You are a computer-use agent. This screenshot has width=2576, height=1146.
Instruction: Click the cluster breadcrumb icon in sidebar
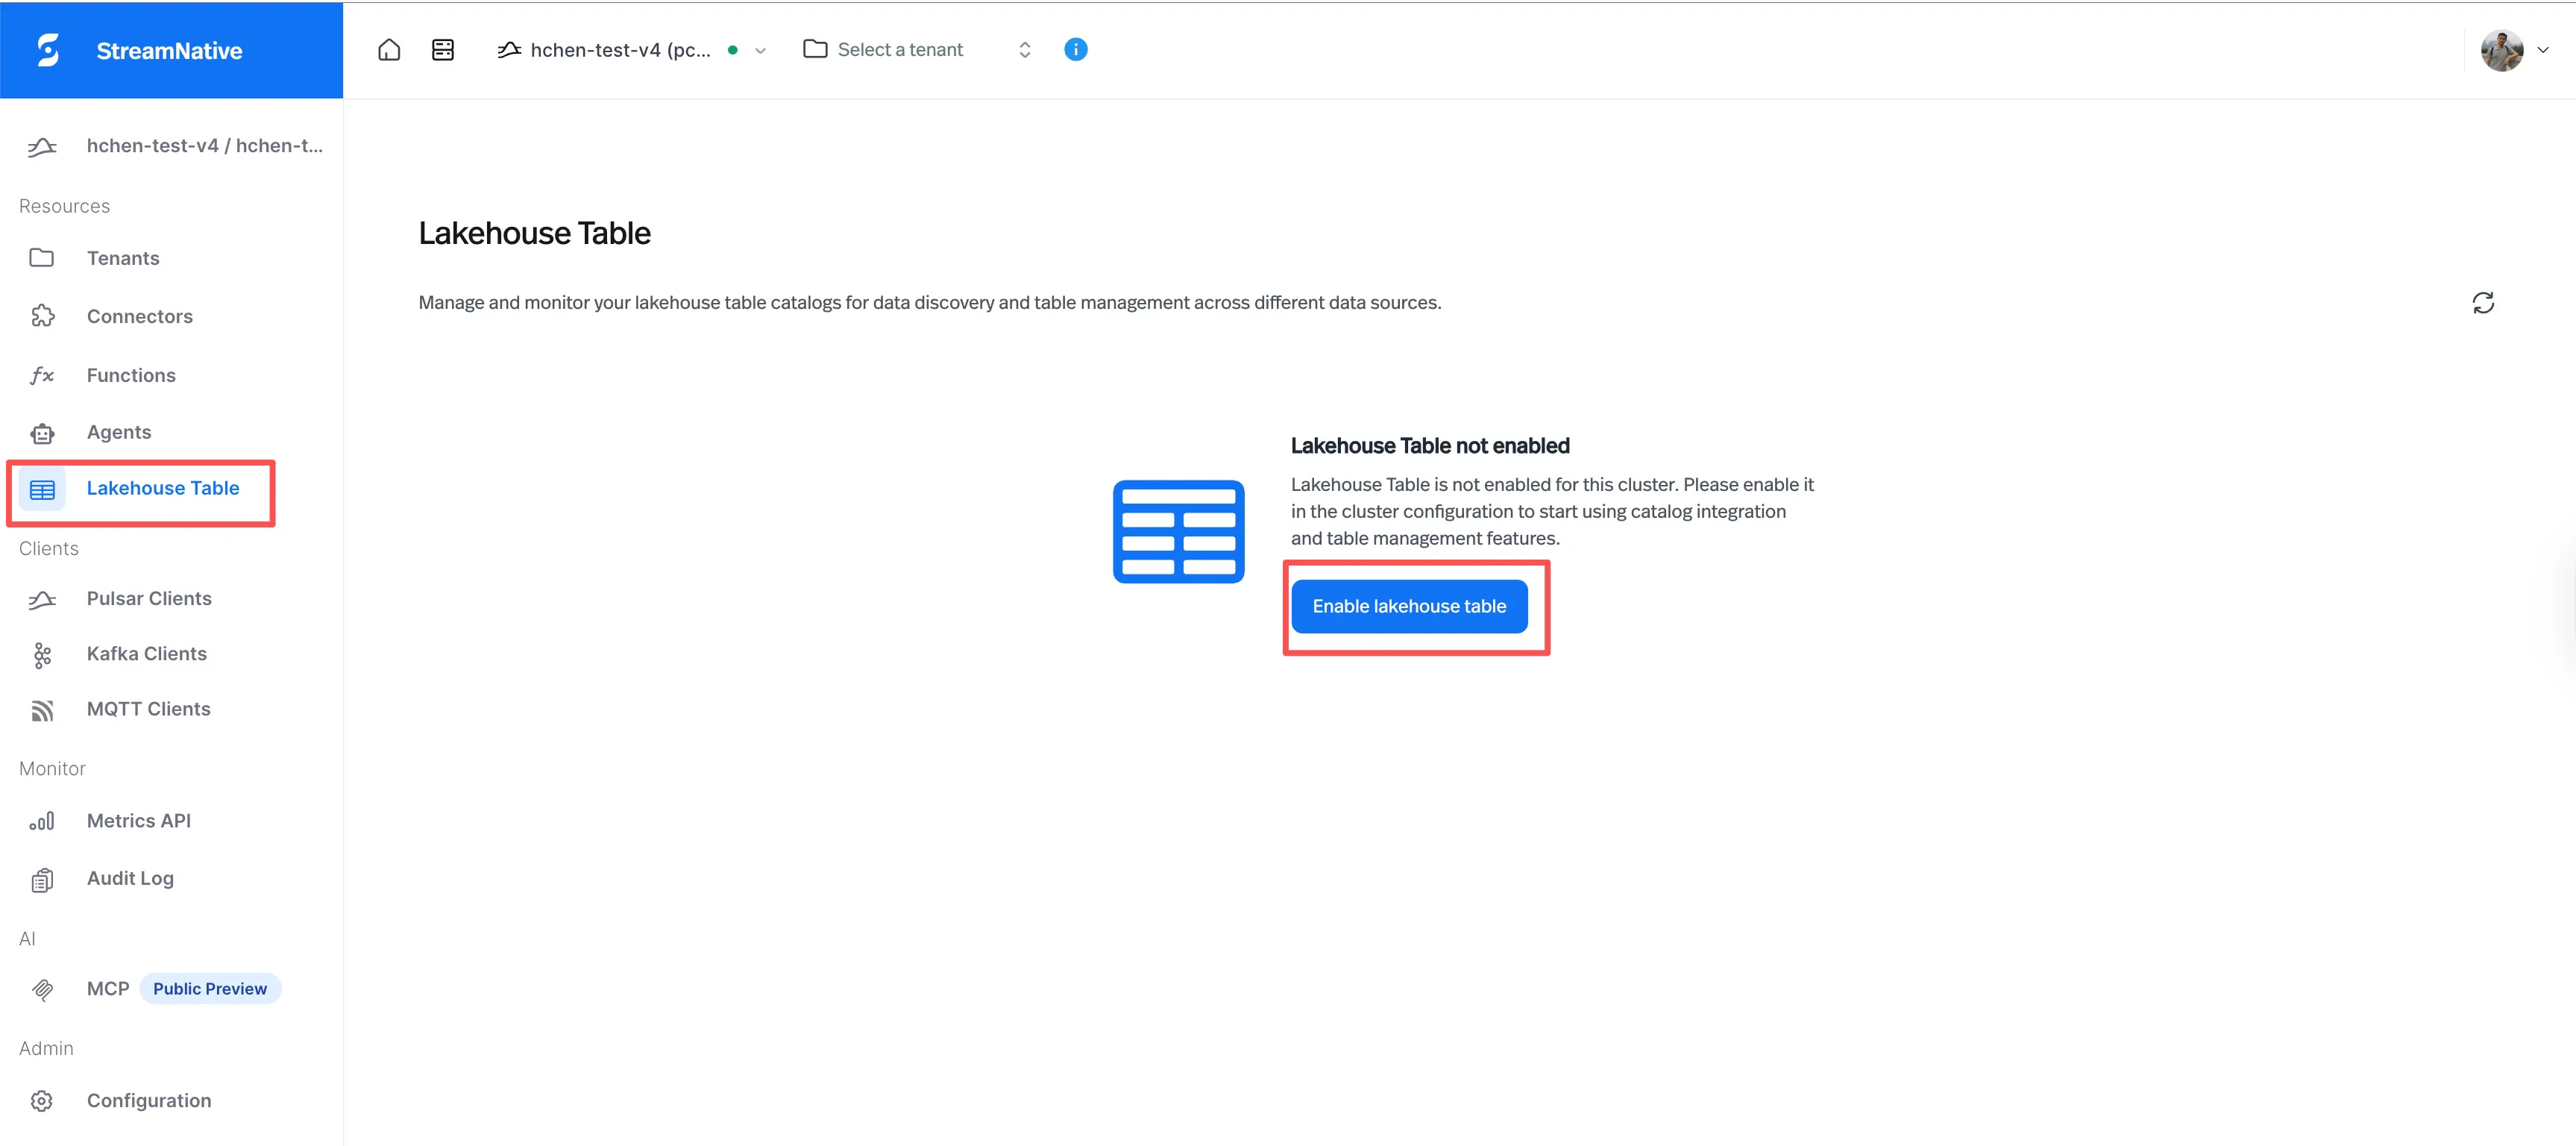click(x=42, y=147)
